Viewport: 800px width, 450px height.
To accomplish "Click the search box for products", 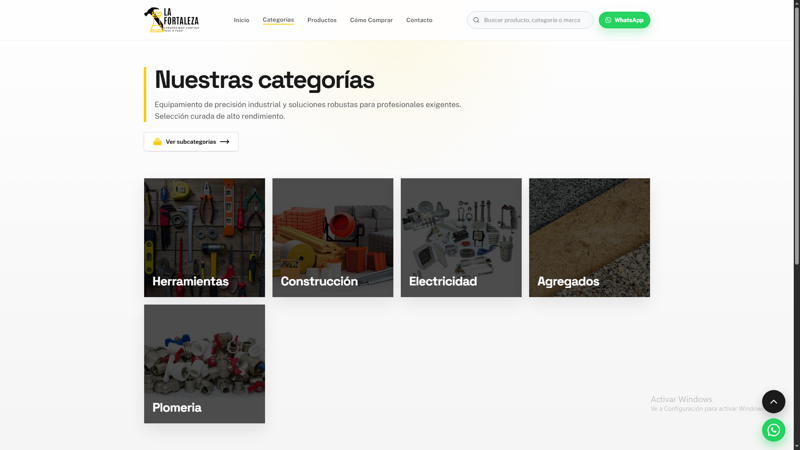I will [530, 20].
